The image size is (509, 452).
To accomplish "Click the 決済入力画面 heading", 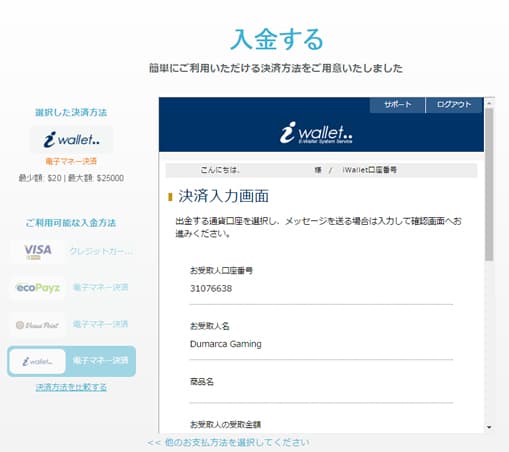I will [x=223, y=196].
